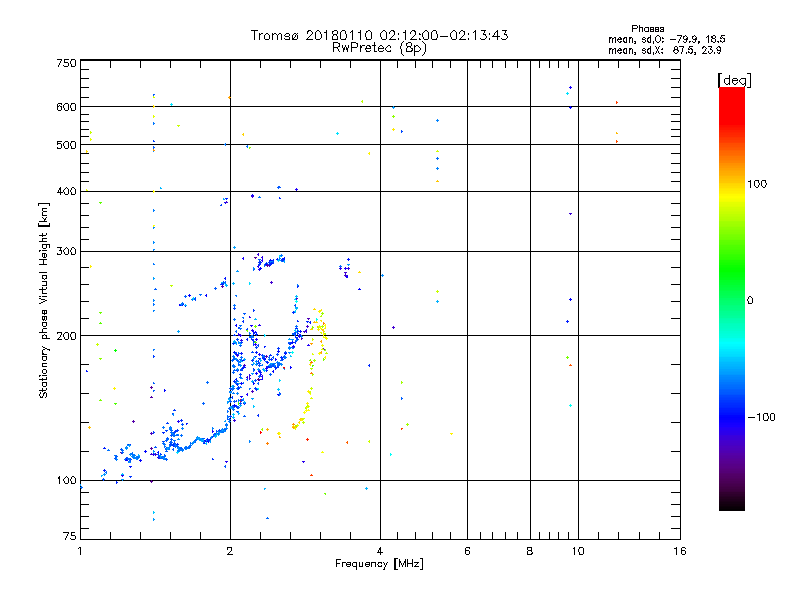Click the '1' x-axis tick label
This screenshot has height=600, width=800.
(x=80, y=551)
